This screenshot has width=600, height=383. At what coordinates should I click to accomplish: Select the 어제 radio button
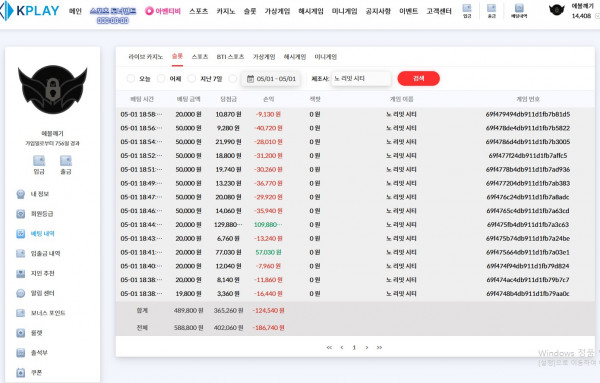[161, 78]
